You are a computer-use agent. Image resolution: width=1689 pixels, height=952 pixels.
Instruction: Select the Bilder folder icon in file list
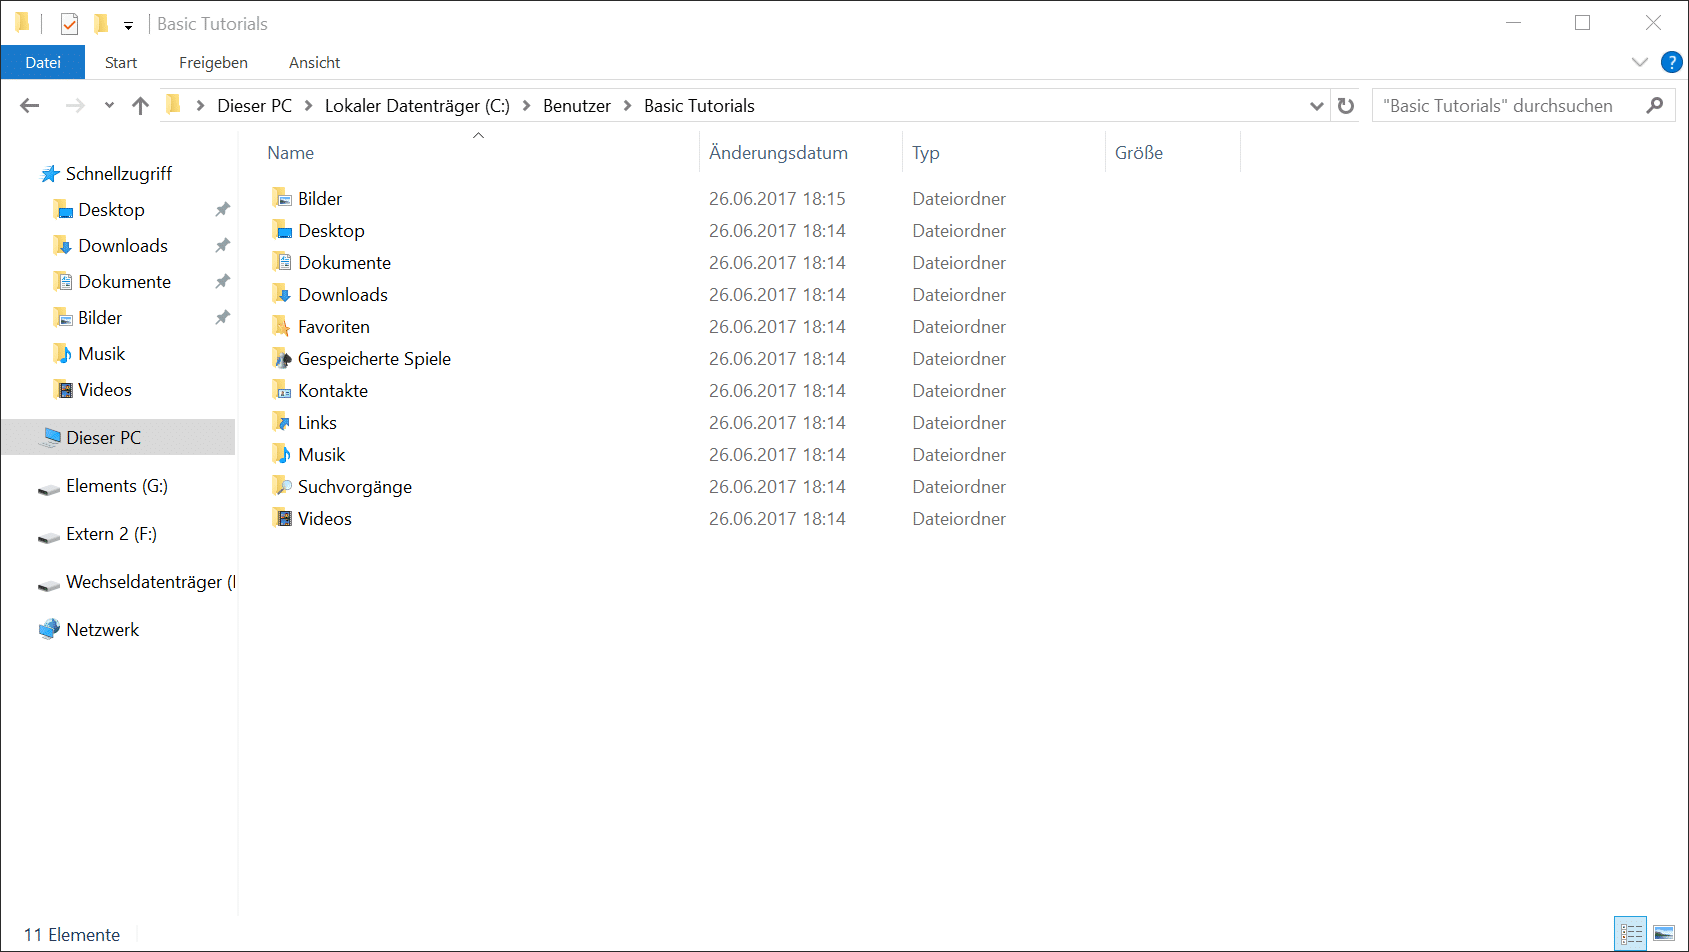[282, 198]
